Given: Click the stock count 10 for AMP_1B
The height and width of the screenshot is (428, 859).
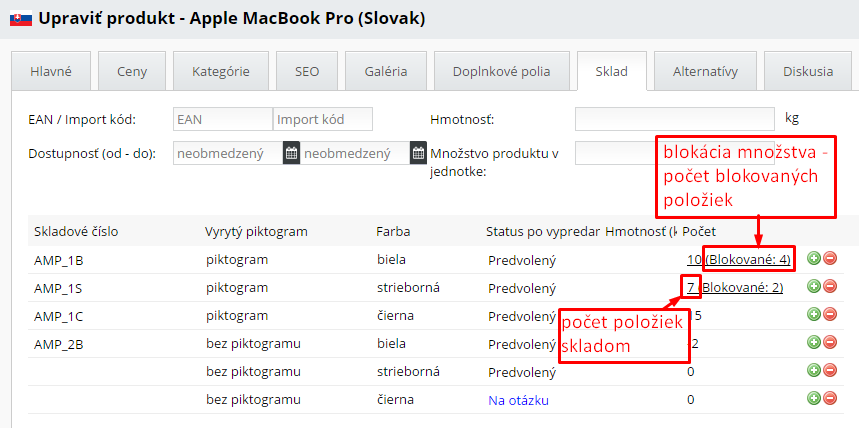Looking at the screenshot, I should coord(693,259).
